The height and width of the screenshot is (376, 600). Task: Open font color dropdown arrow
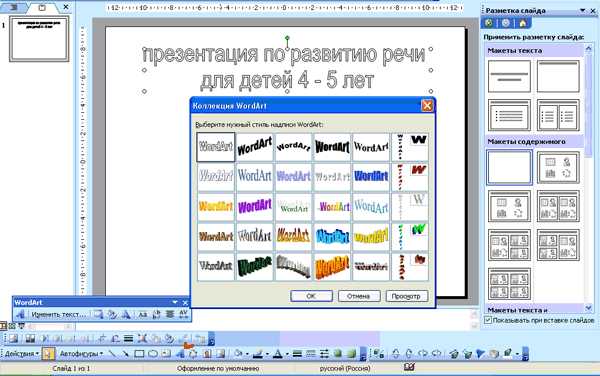(x=287, y=354)
